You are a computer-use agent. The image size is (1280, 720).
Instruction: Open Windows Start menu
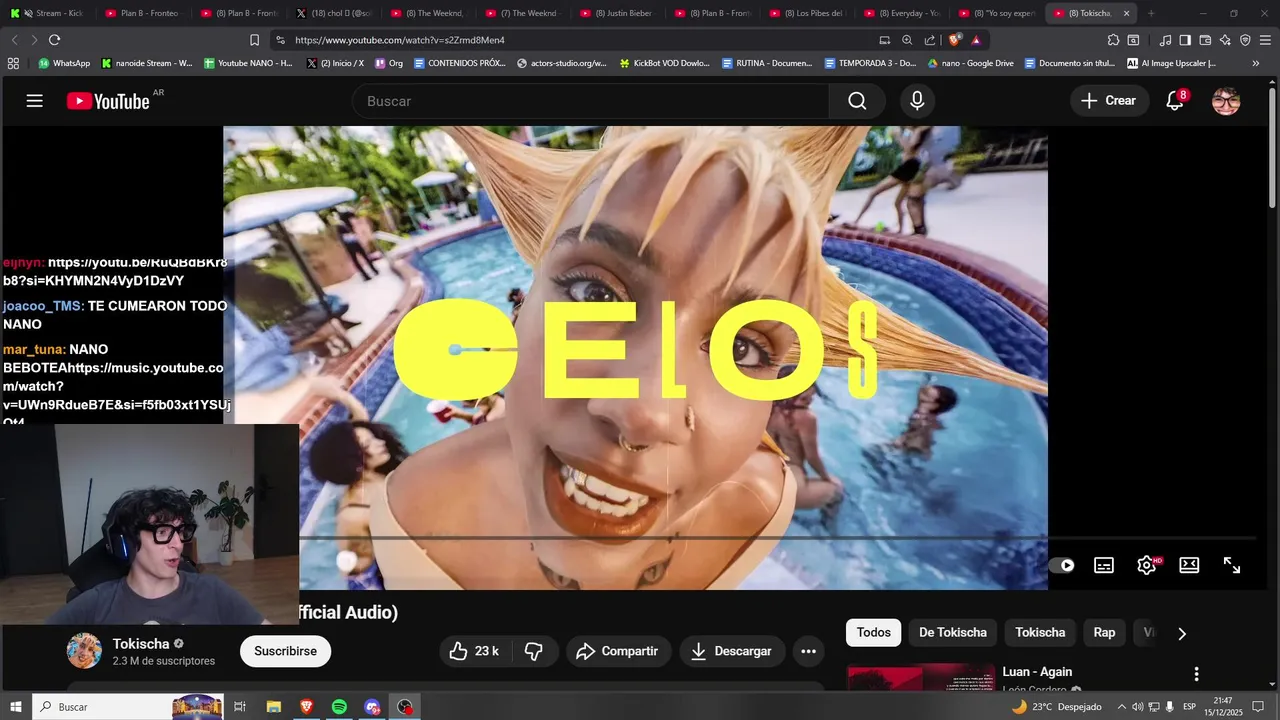[x=15, y=707]
